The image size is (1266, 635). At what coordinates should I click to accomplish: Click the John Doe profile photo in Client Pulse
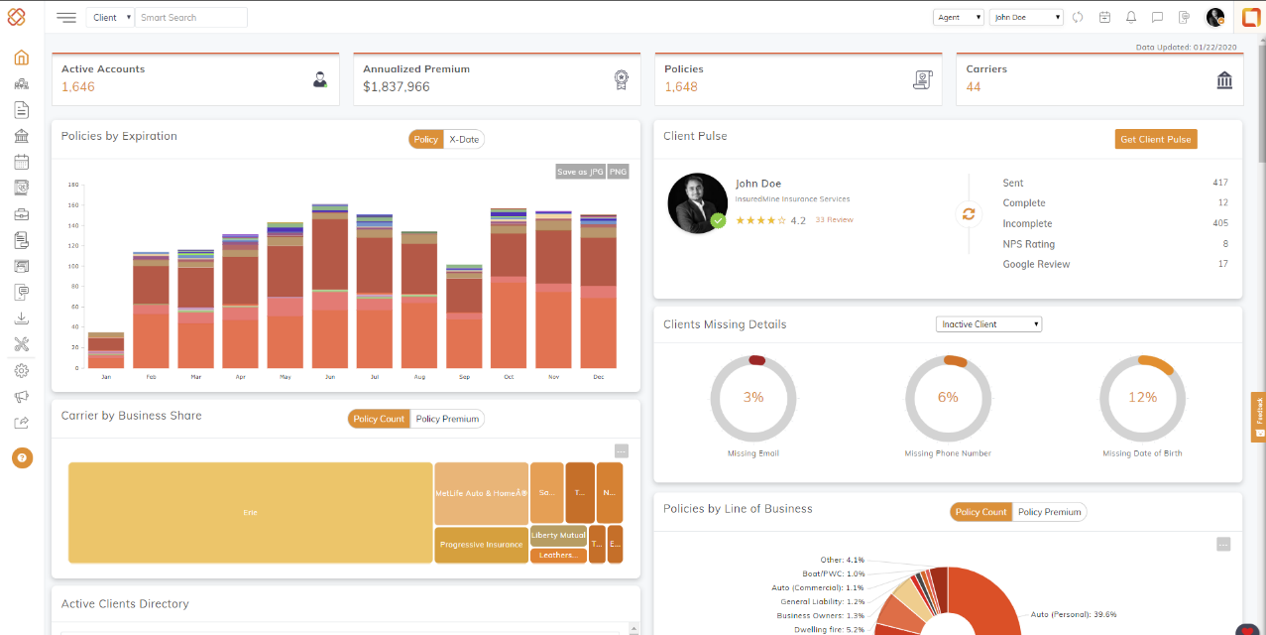click(697, 203)
